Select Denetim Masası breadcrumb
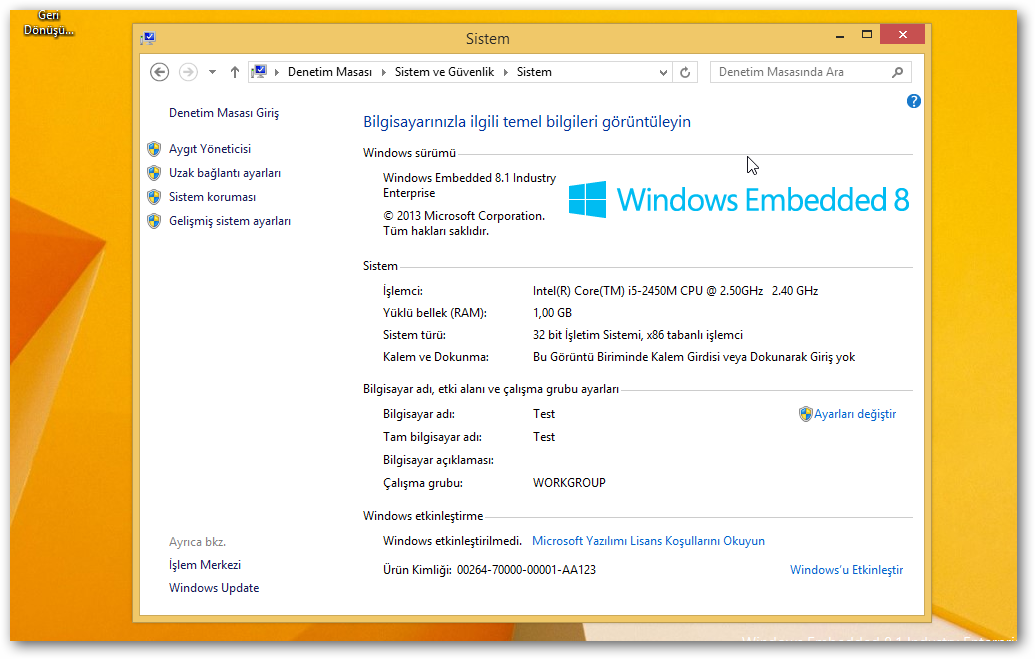The image size is (1035, 659). [329, 72]
